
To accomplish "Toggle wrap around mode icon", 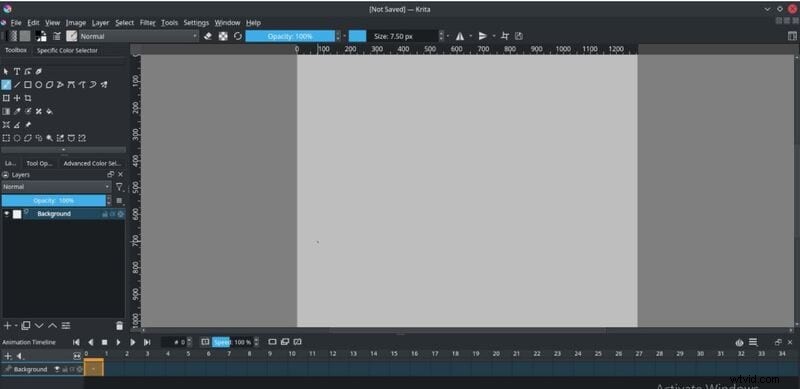I will (505, 36).
